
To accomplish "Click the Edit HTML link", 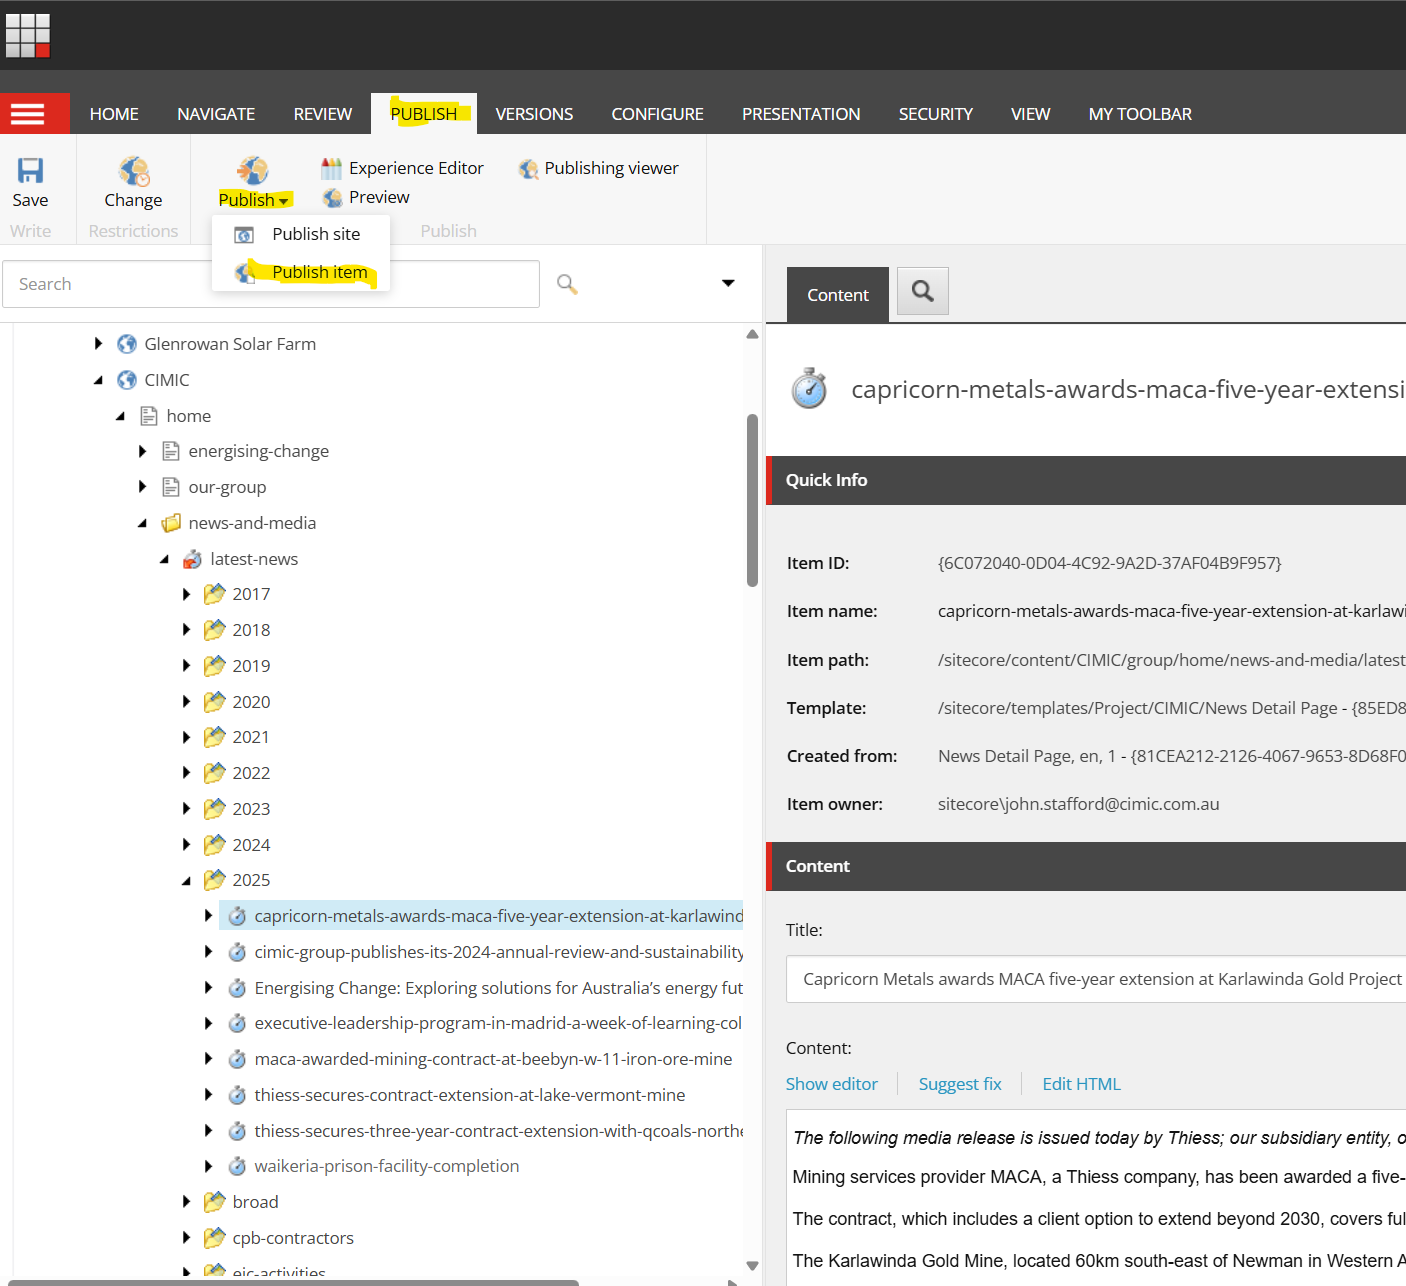I will tap(1081, 1084).
